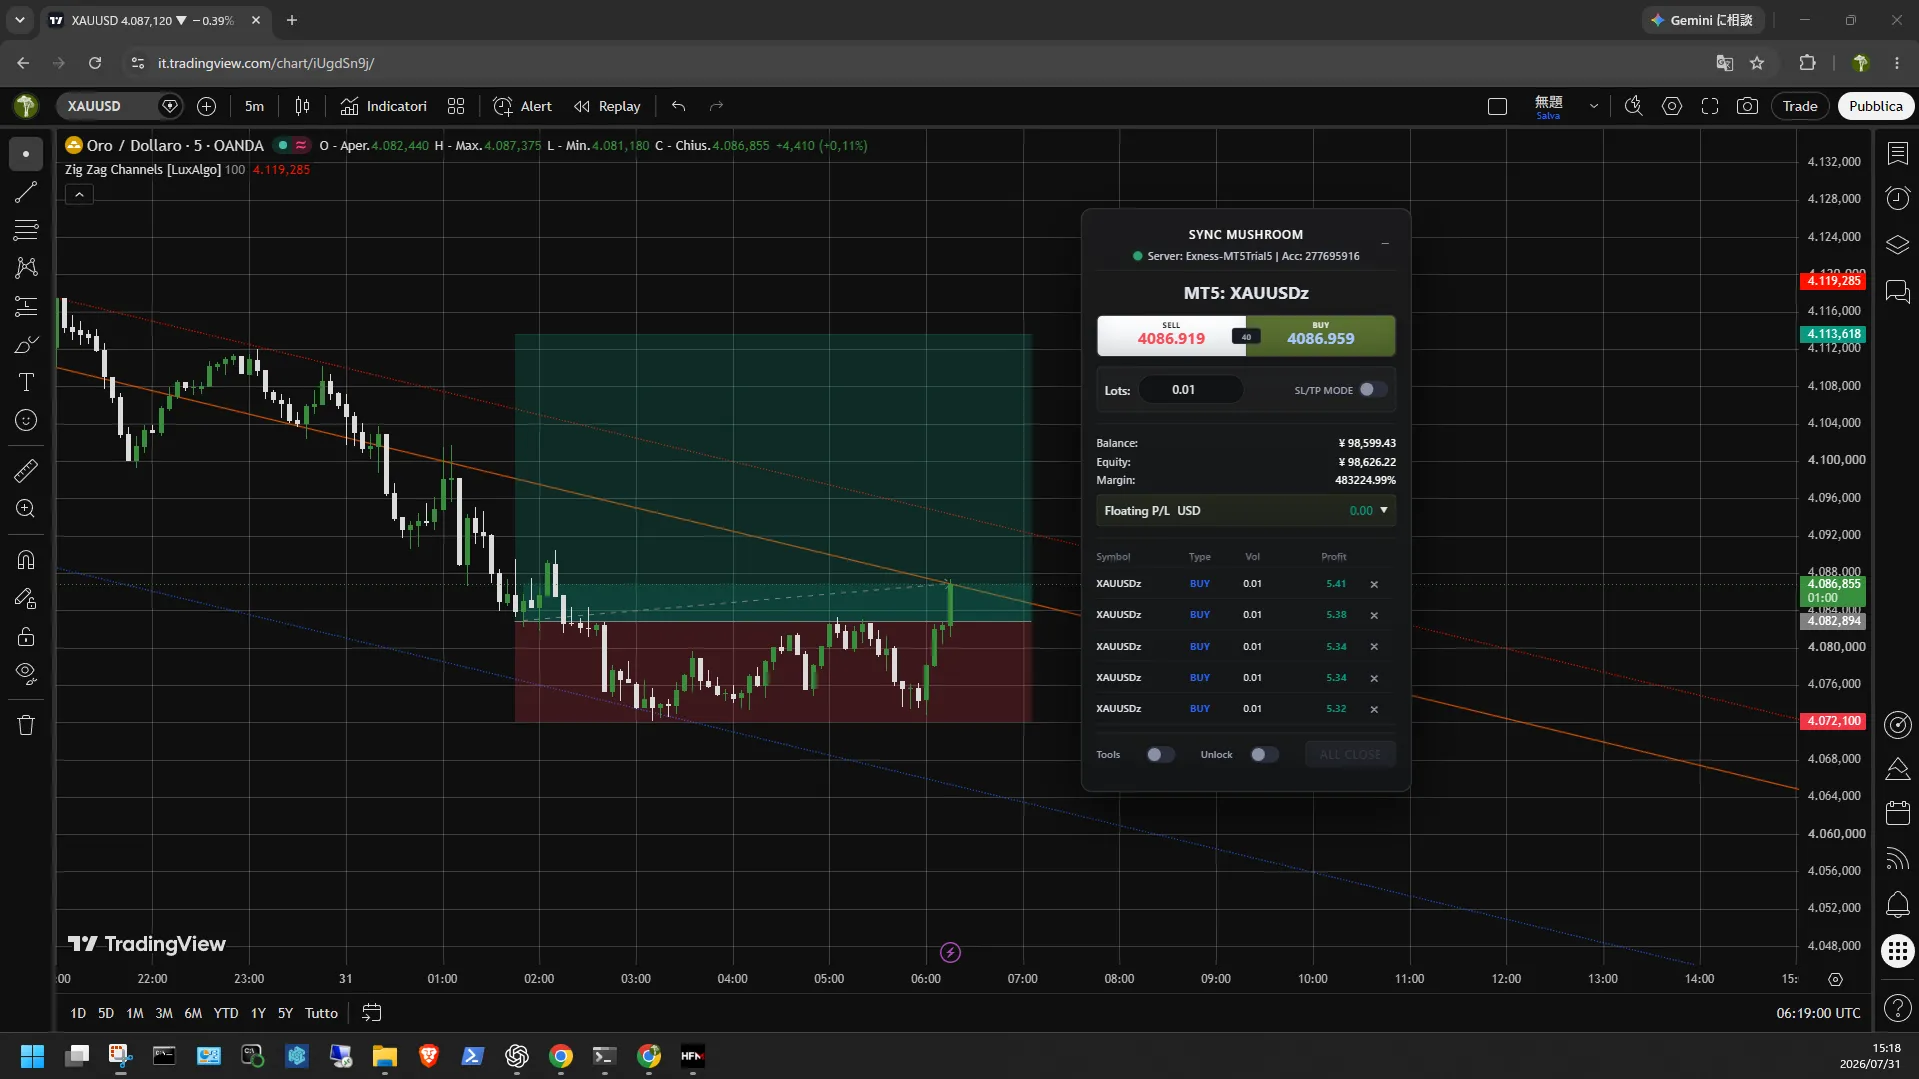Hide all drawings with eye icon
This screenshot has height=1079, width=1919.
[x=26, y=674]
